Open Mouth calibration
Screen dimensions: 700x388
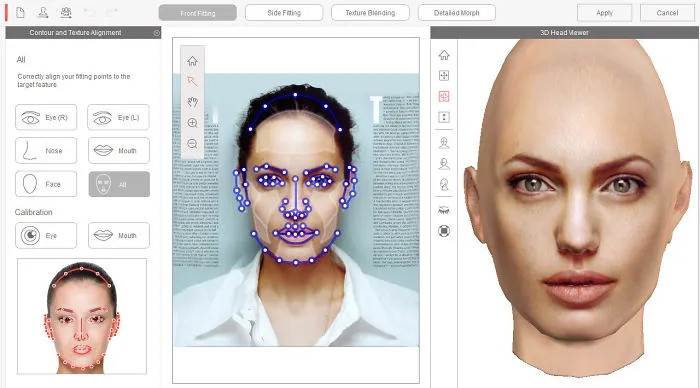click(x=119, y=235)
